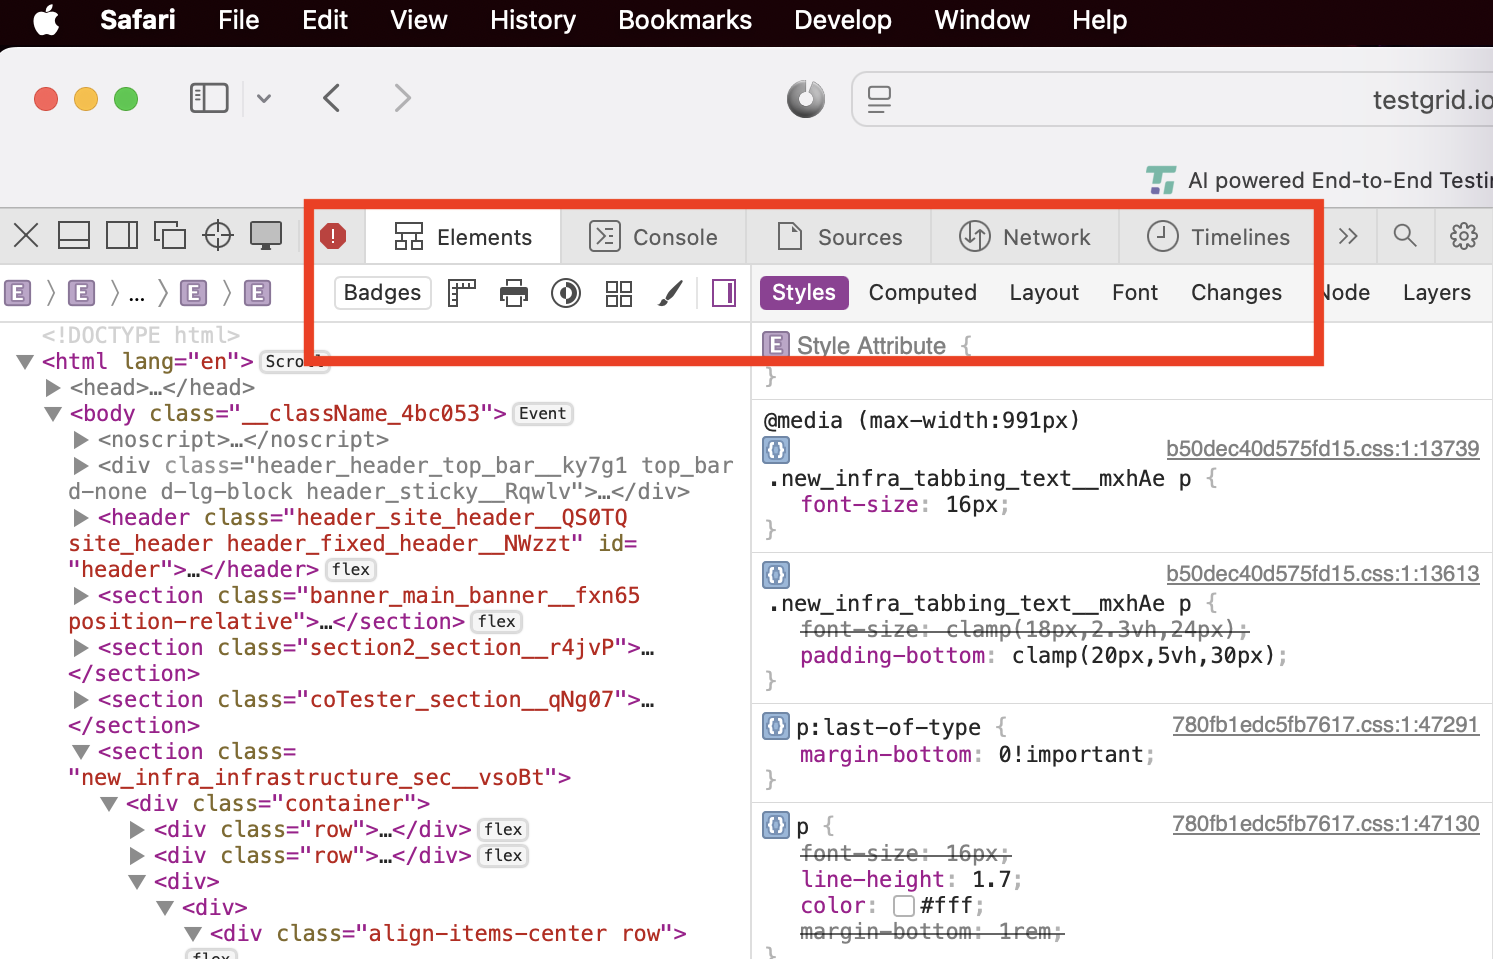This screenshot has width=1493, height=959.
Task: Open the Bookmarks menu
Action: click(x=685, y=20)
